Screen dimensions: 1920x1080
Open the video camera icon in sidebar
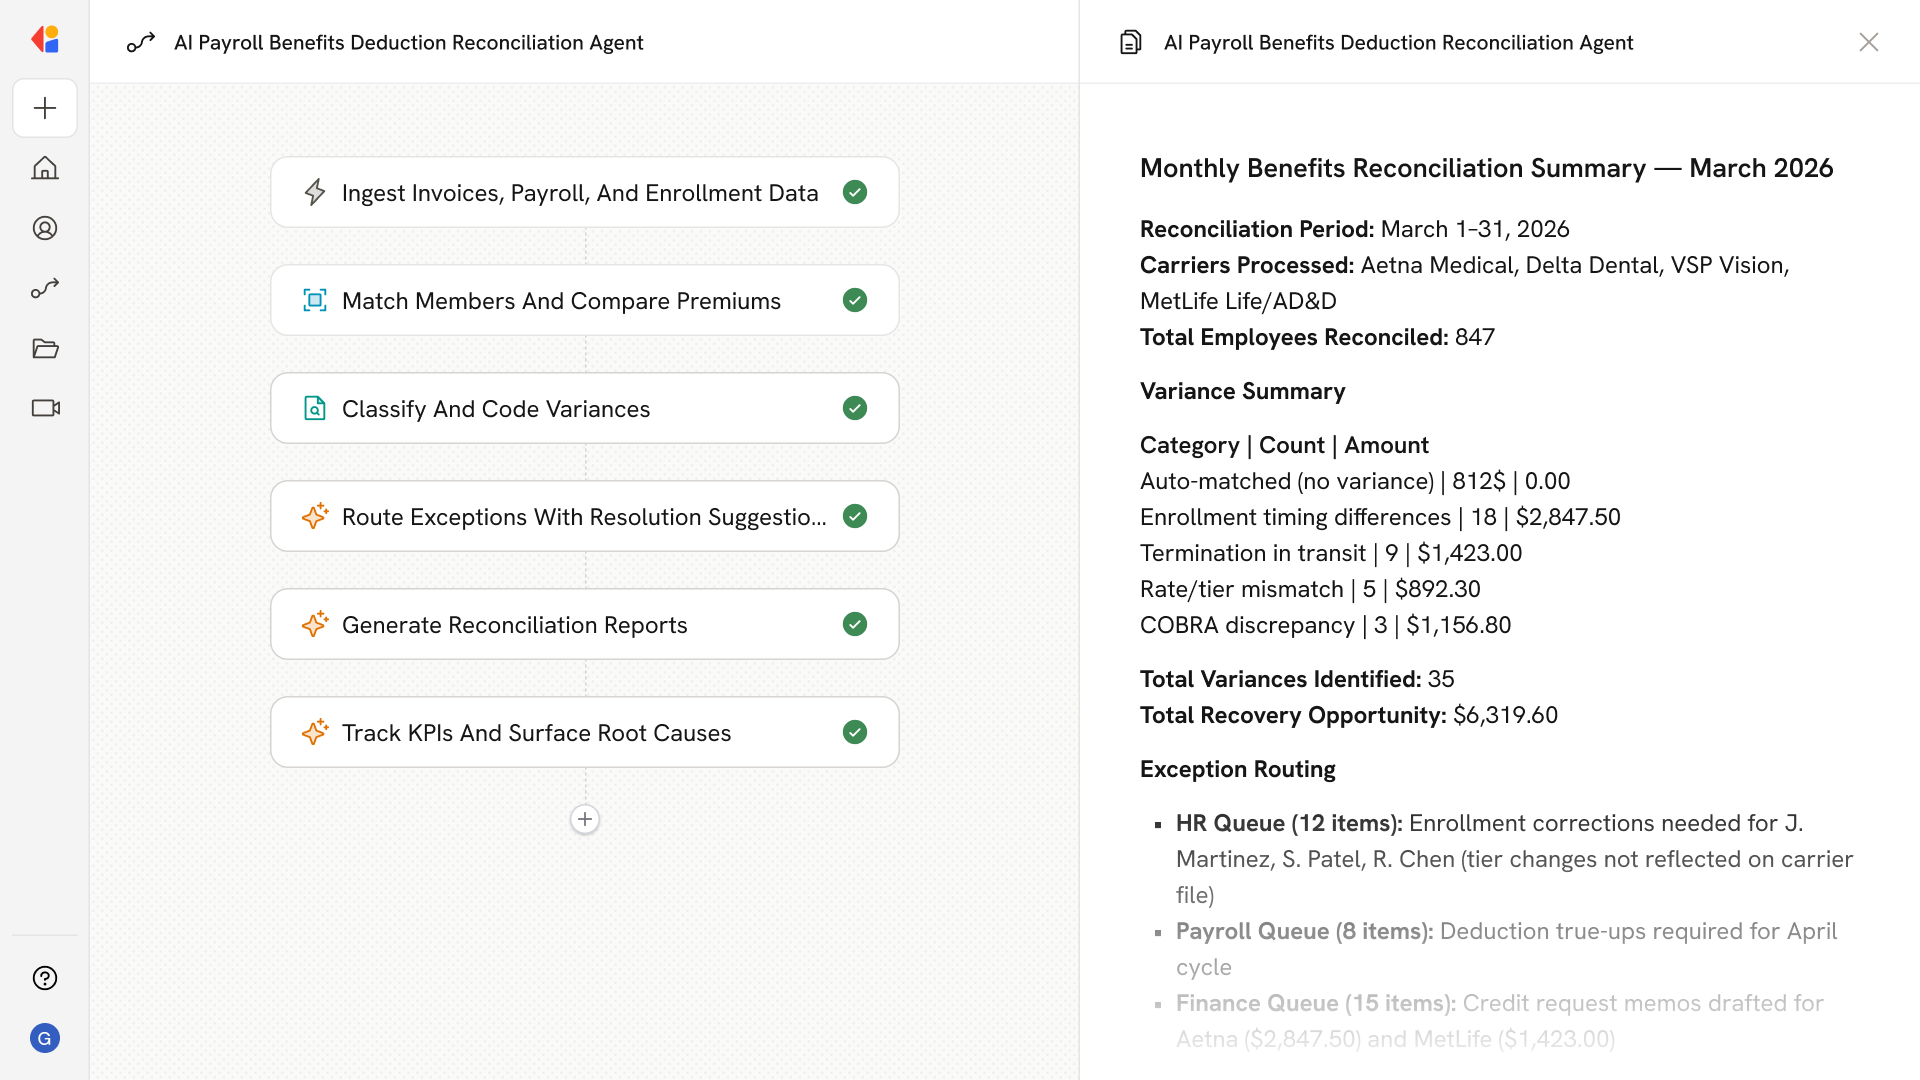45,408
